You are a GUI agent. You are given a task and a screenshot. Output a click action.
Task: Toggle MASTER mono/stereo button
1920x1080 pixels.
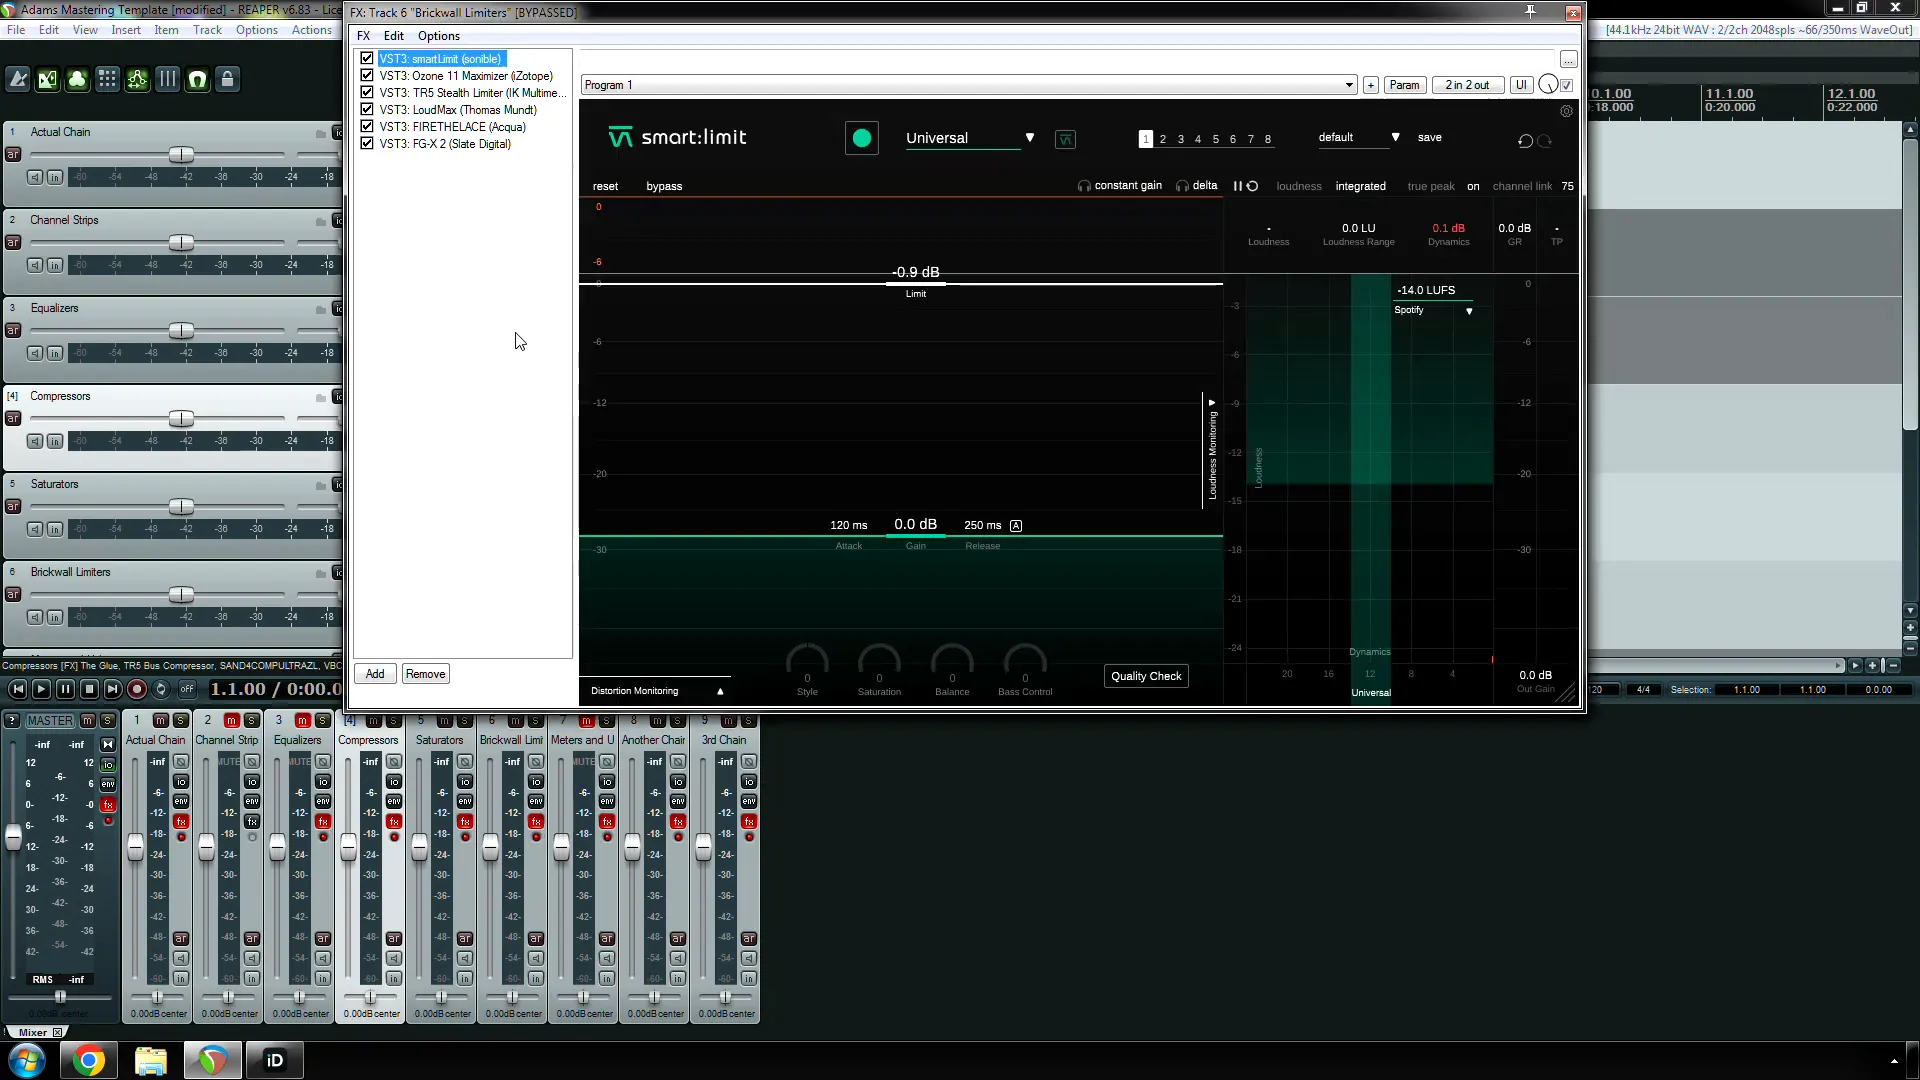click(x=108, y=745)
